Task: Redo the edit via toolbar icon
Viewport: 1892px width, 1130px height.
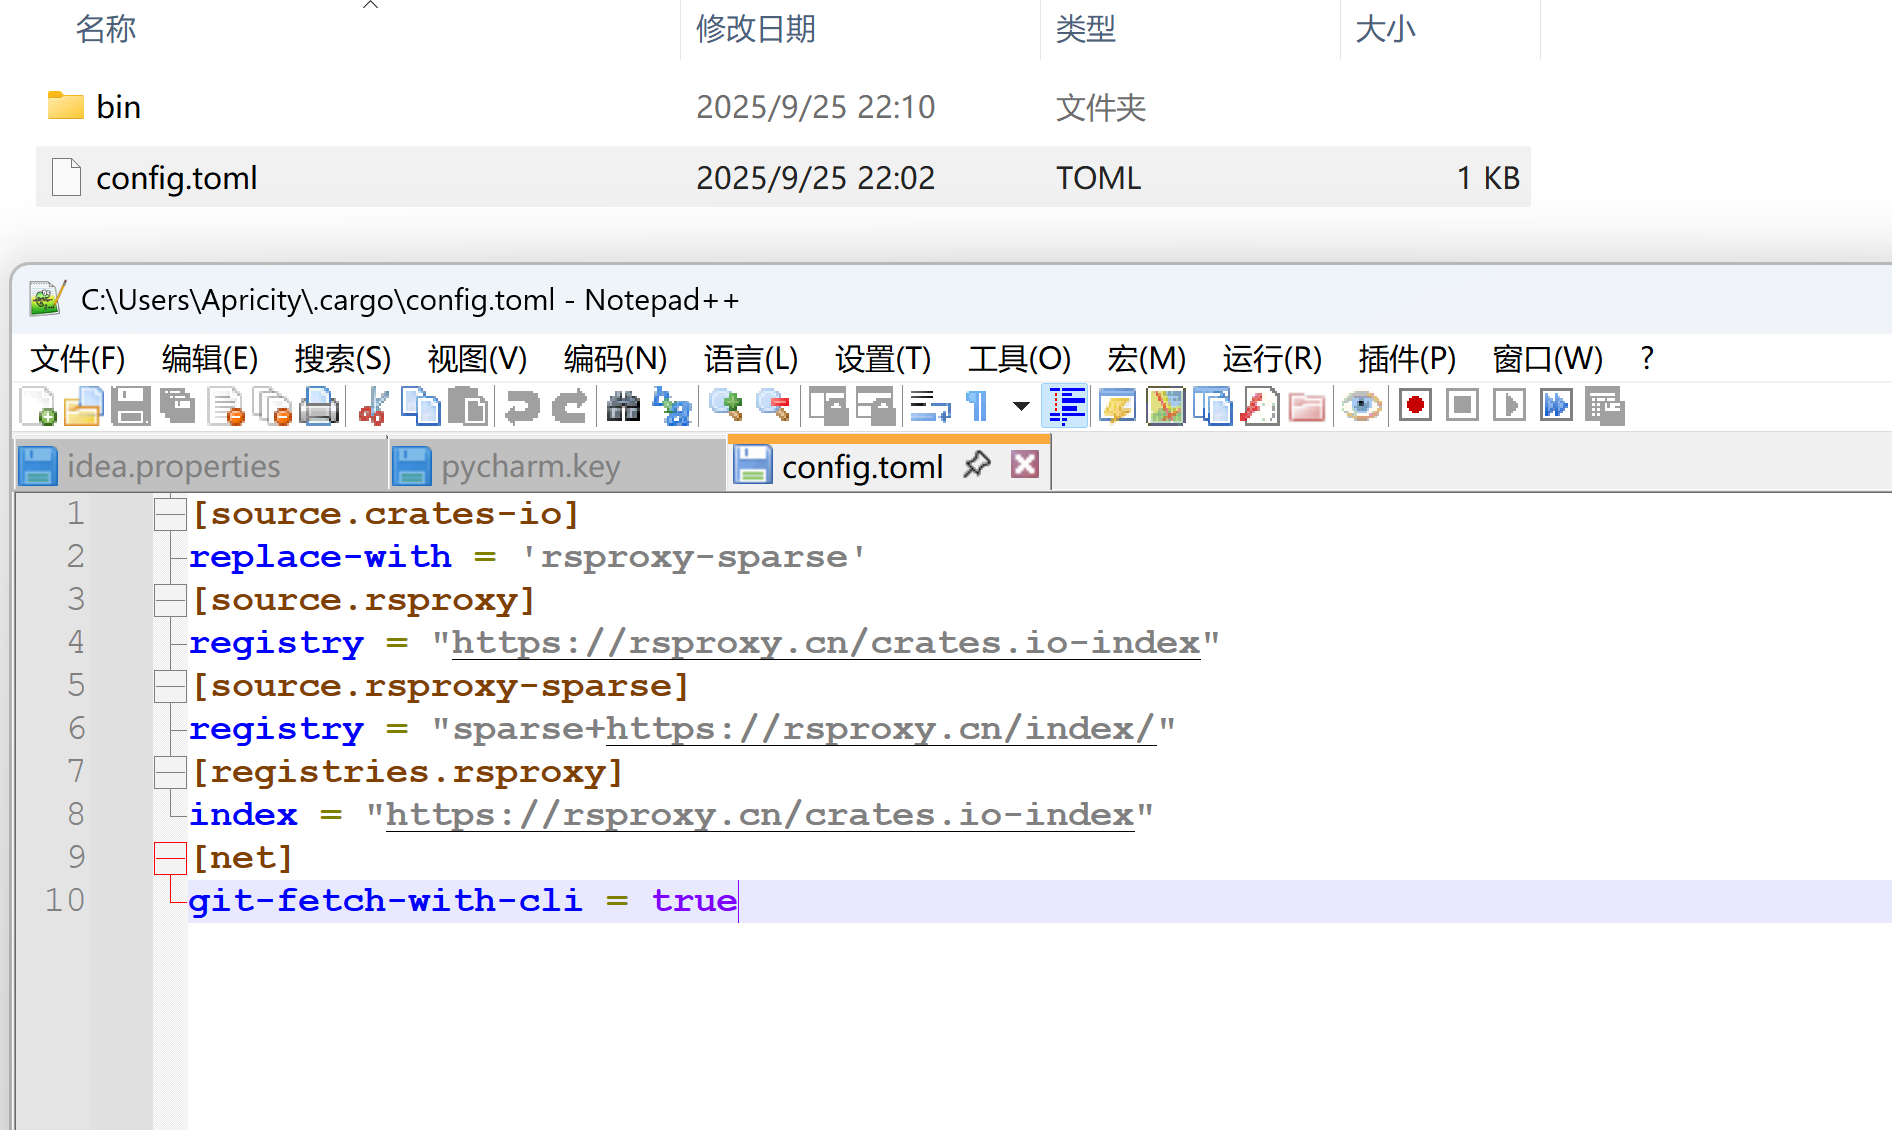Action: 570,406
